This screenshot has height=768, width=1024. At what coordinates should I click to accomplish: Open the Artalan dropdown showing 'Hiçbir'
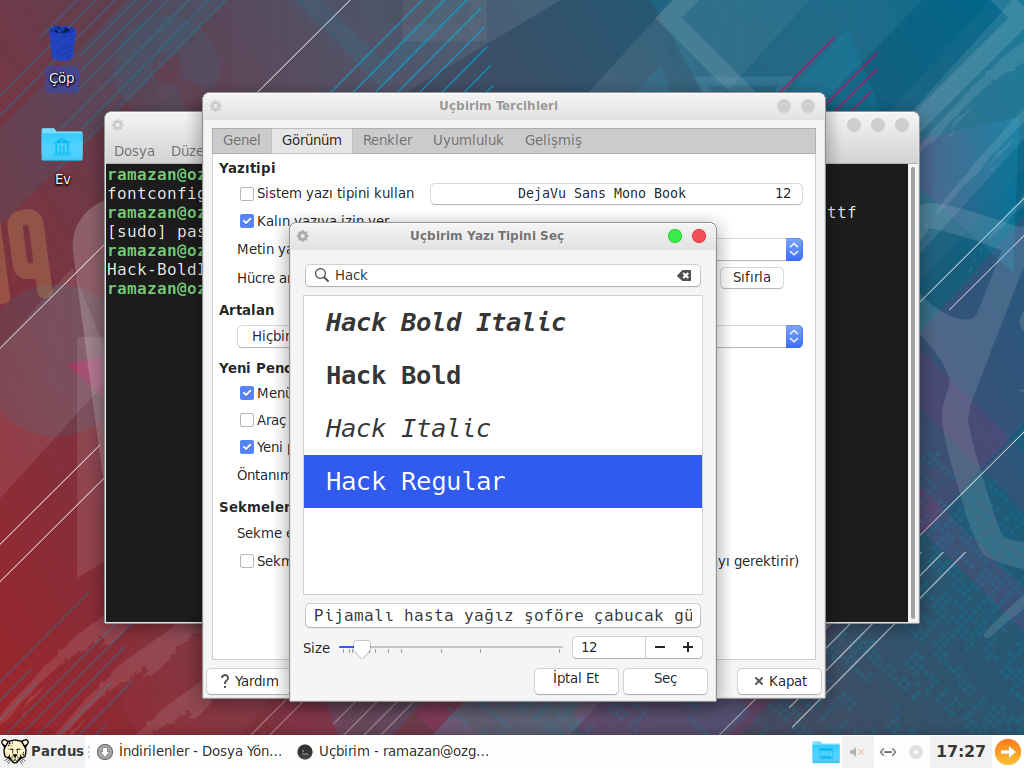pyautogui.click(x=794, y=336)
